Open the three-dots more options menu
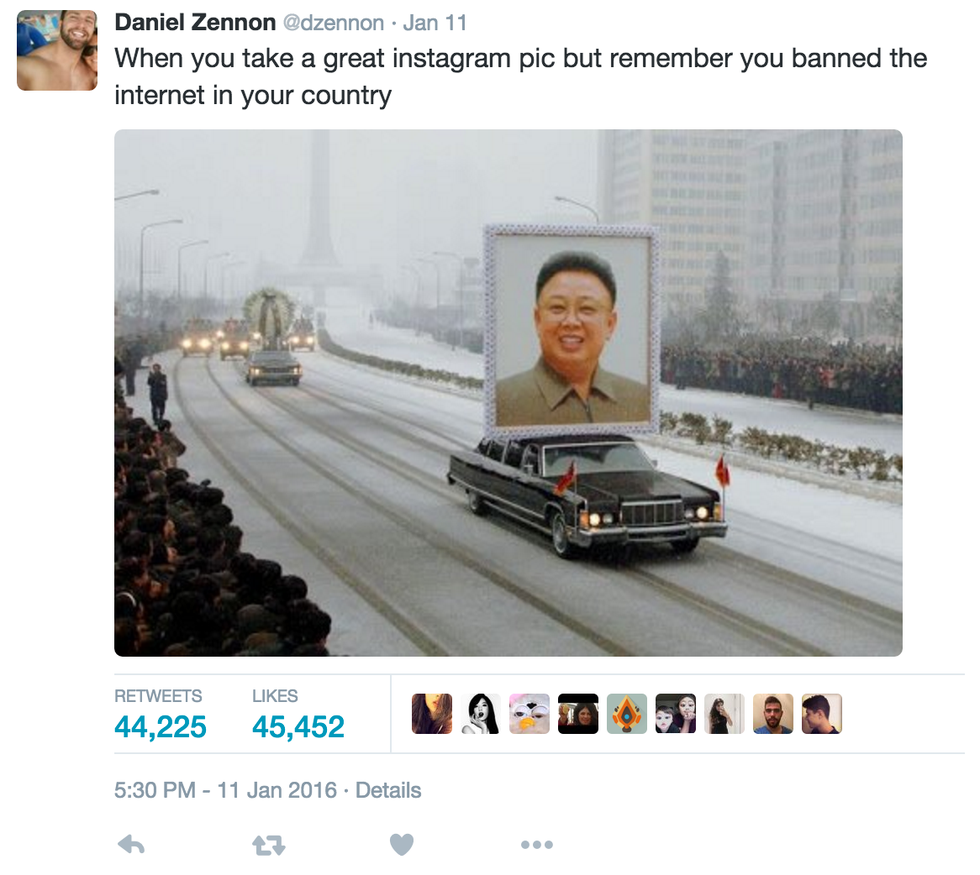980x875 pixels. (537, 845)
